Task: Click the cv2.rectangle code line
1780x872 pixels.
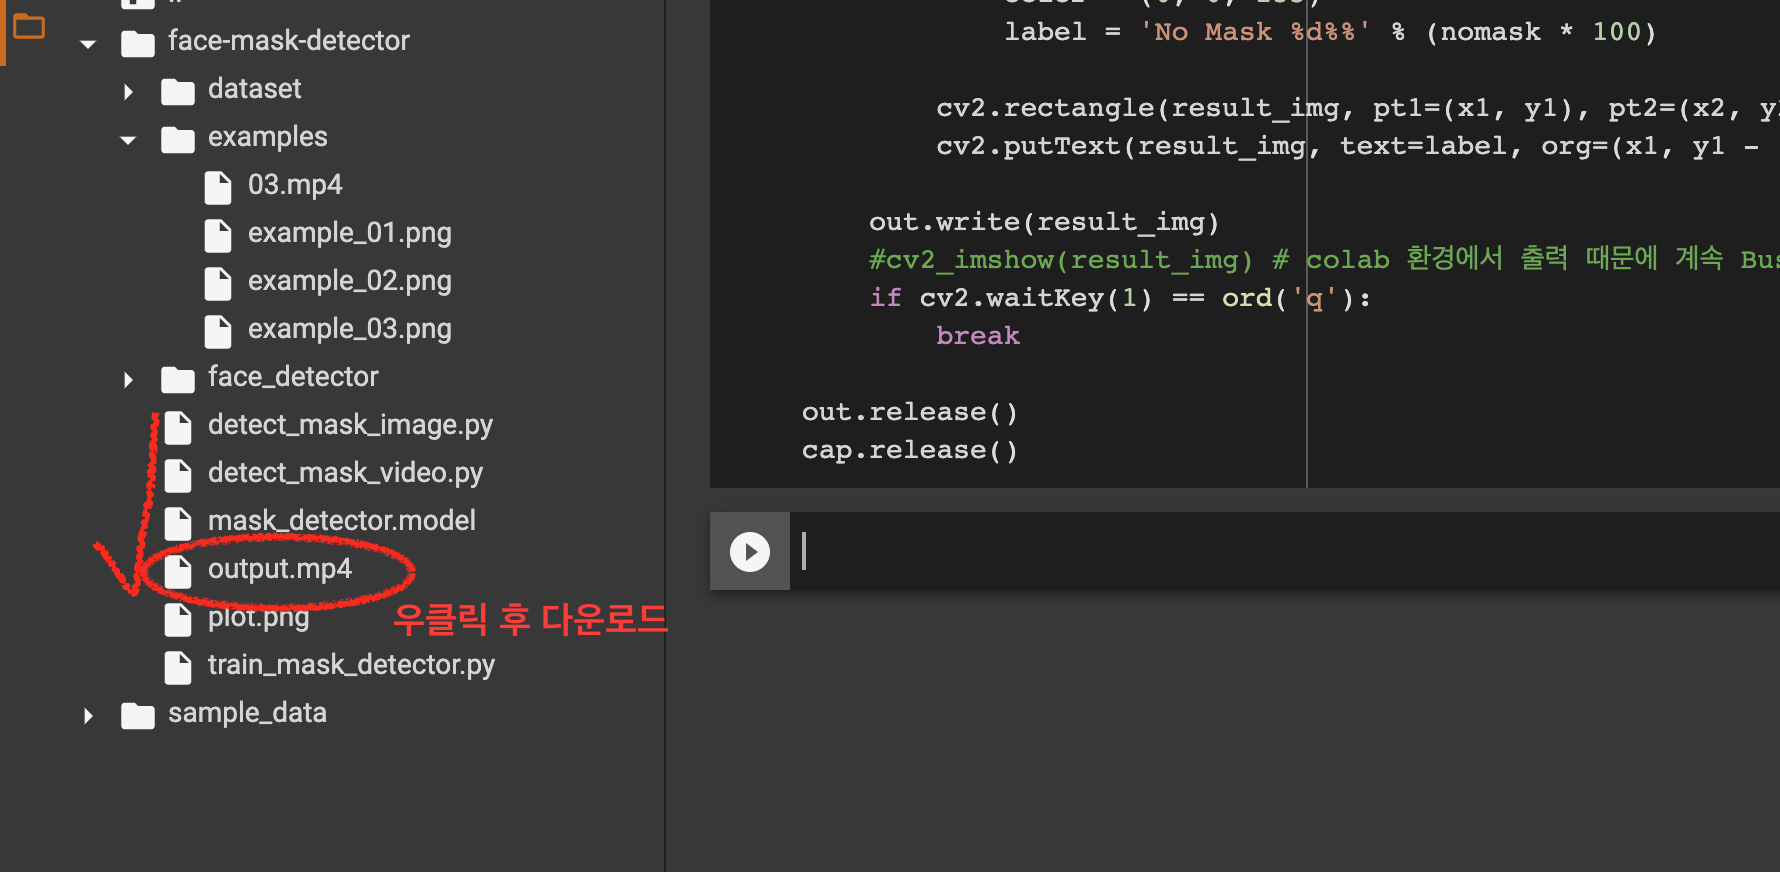Action: (1358, 108)
